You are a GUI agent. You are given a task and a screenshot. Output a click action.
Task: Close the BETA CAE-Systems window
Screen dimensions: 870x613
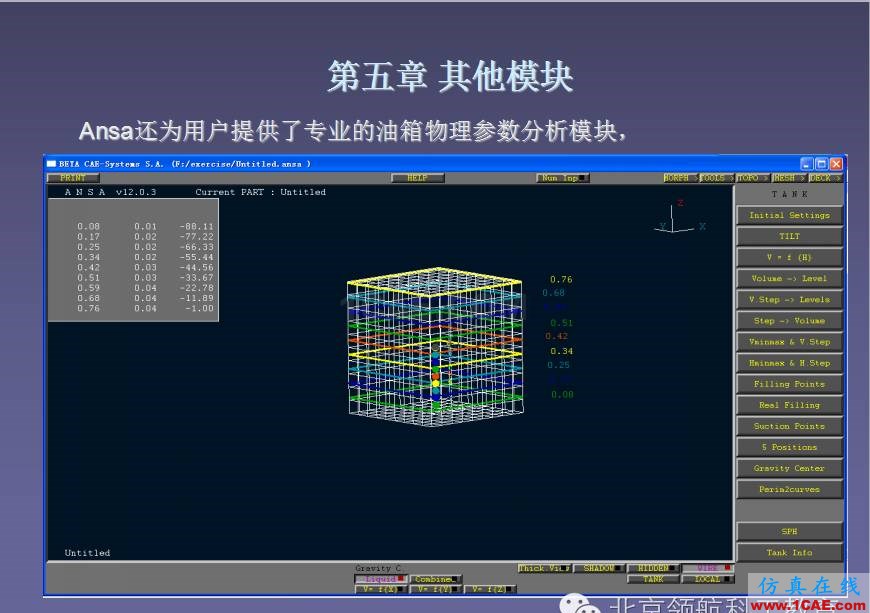click(836, 164)
